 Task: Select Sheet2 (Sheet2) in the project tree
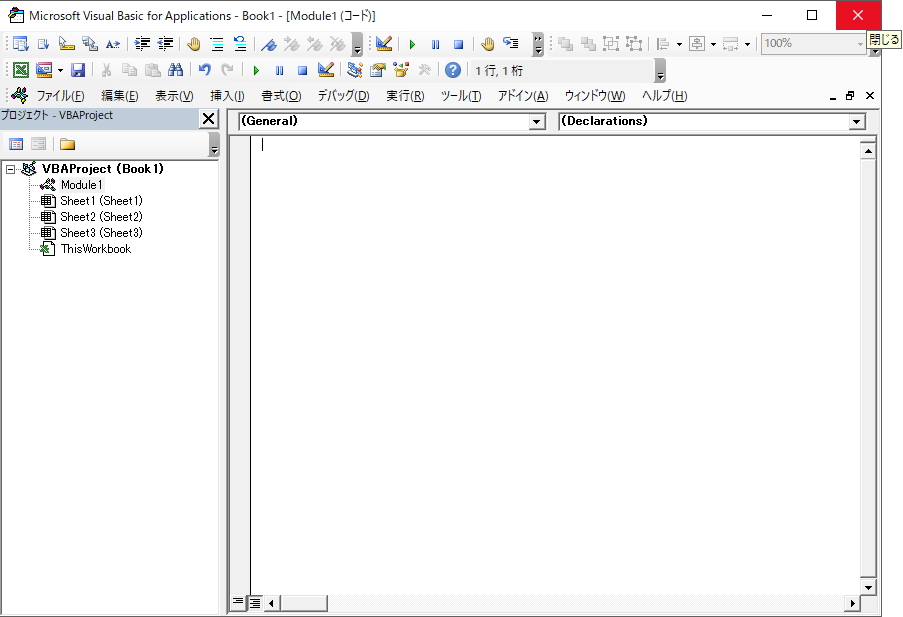click(101, 217)
